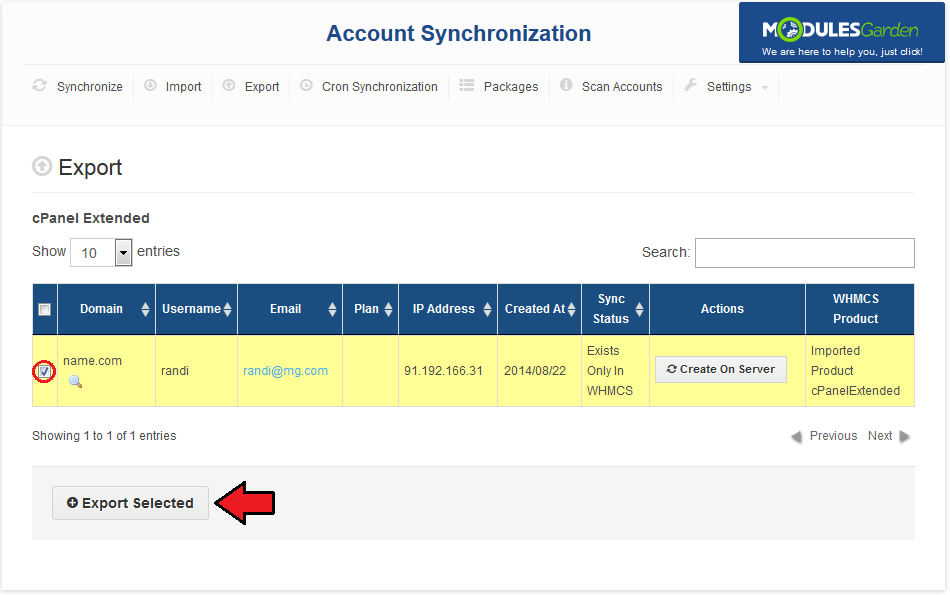
Task: Sort table by Sync Status column
Action: 639,309
